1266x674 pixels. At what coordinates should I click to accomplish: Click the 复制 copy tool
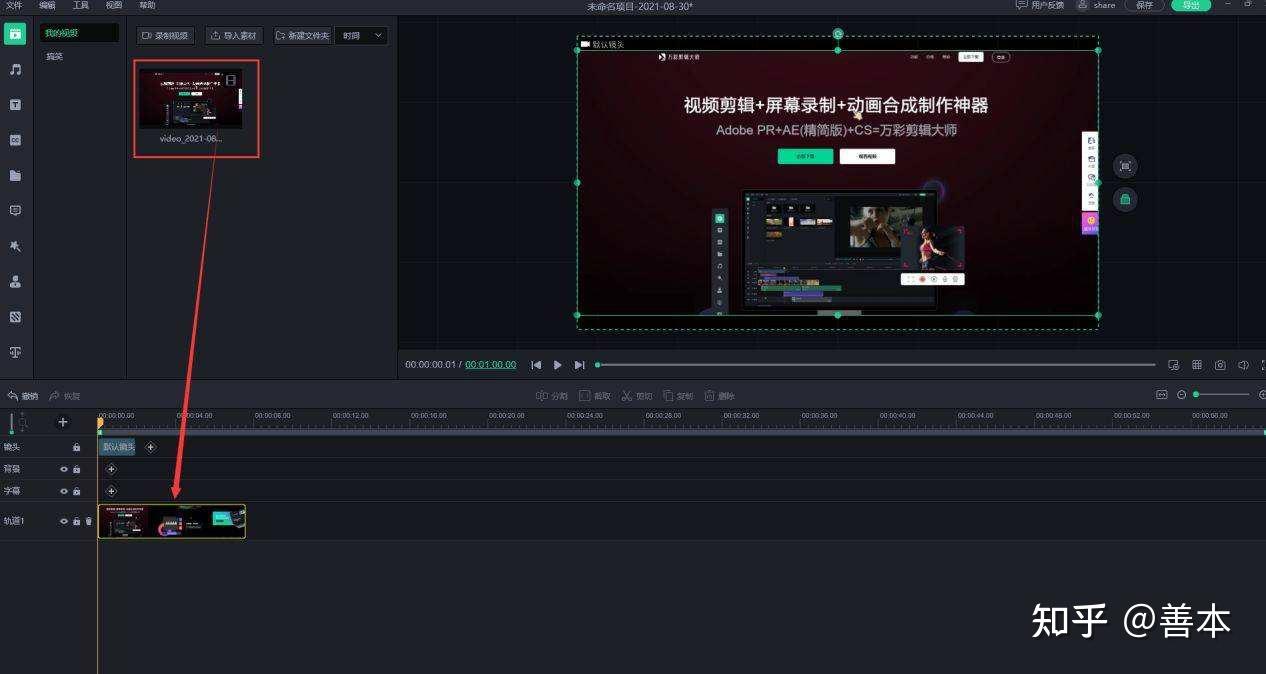point(678,396)
